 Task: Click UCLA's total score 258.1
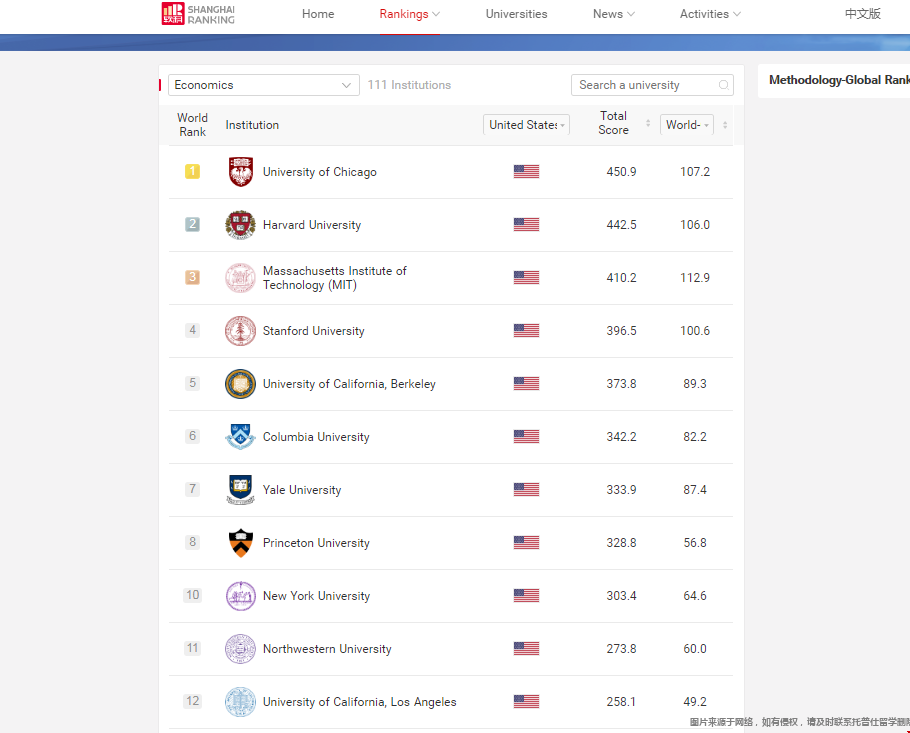pyautogui.click(x=622, y=702)
